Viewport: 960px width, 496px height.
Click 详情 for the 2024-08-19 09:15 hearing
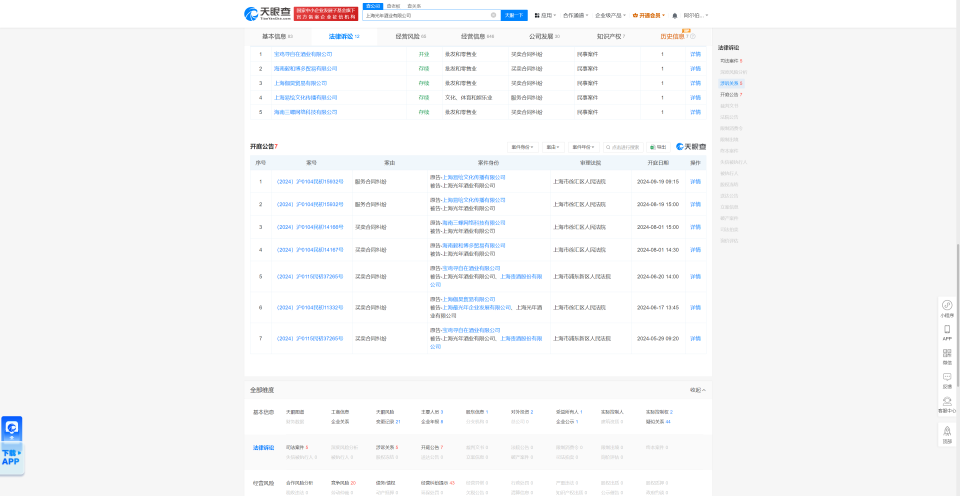[x=695, y=182]
